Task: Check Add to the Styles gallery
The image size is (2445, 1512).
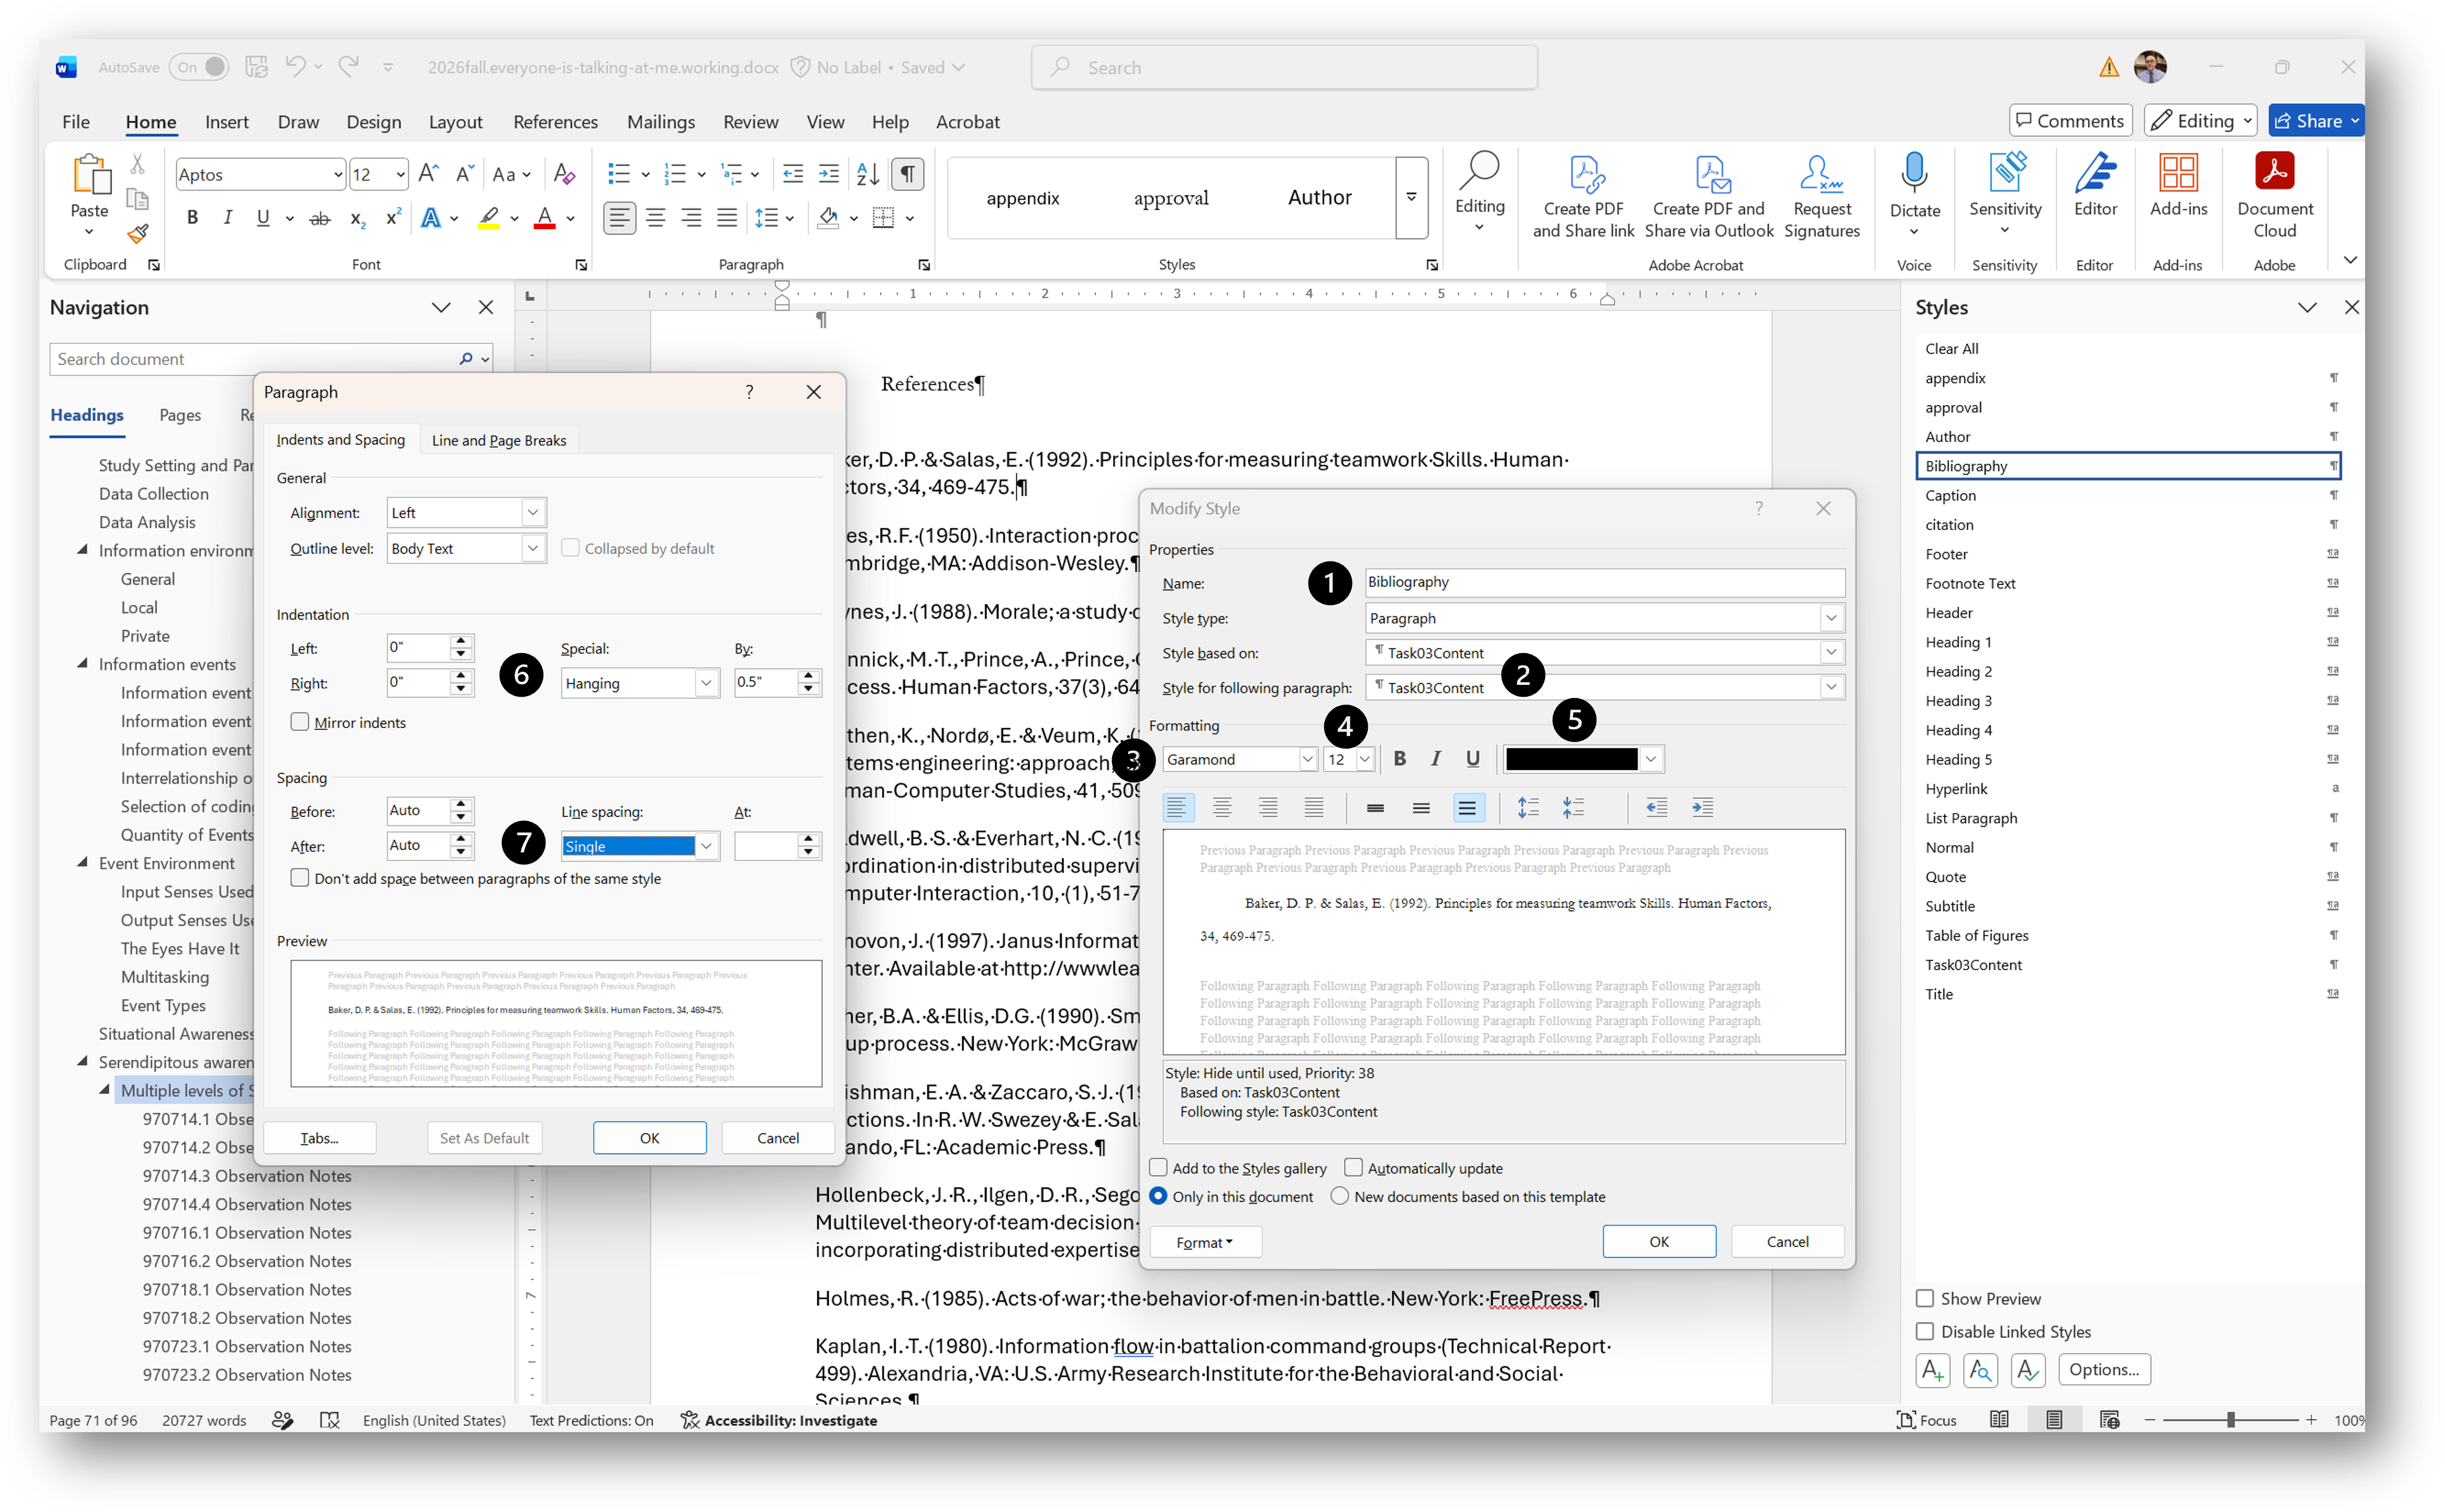Action: point(1158,1168)
